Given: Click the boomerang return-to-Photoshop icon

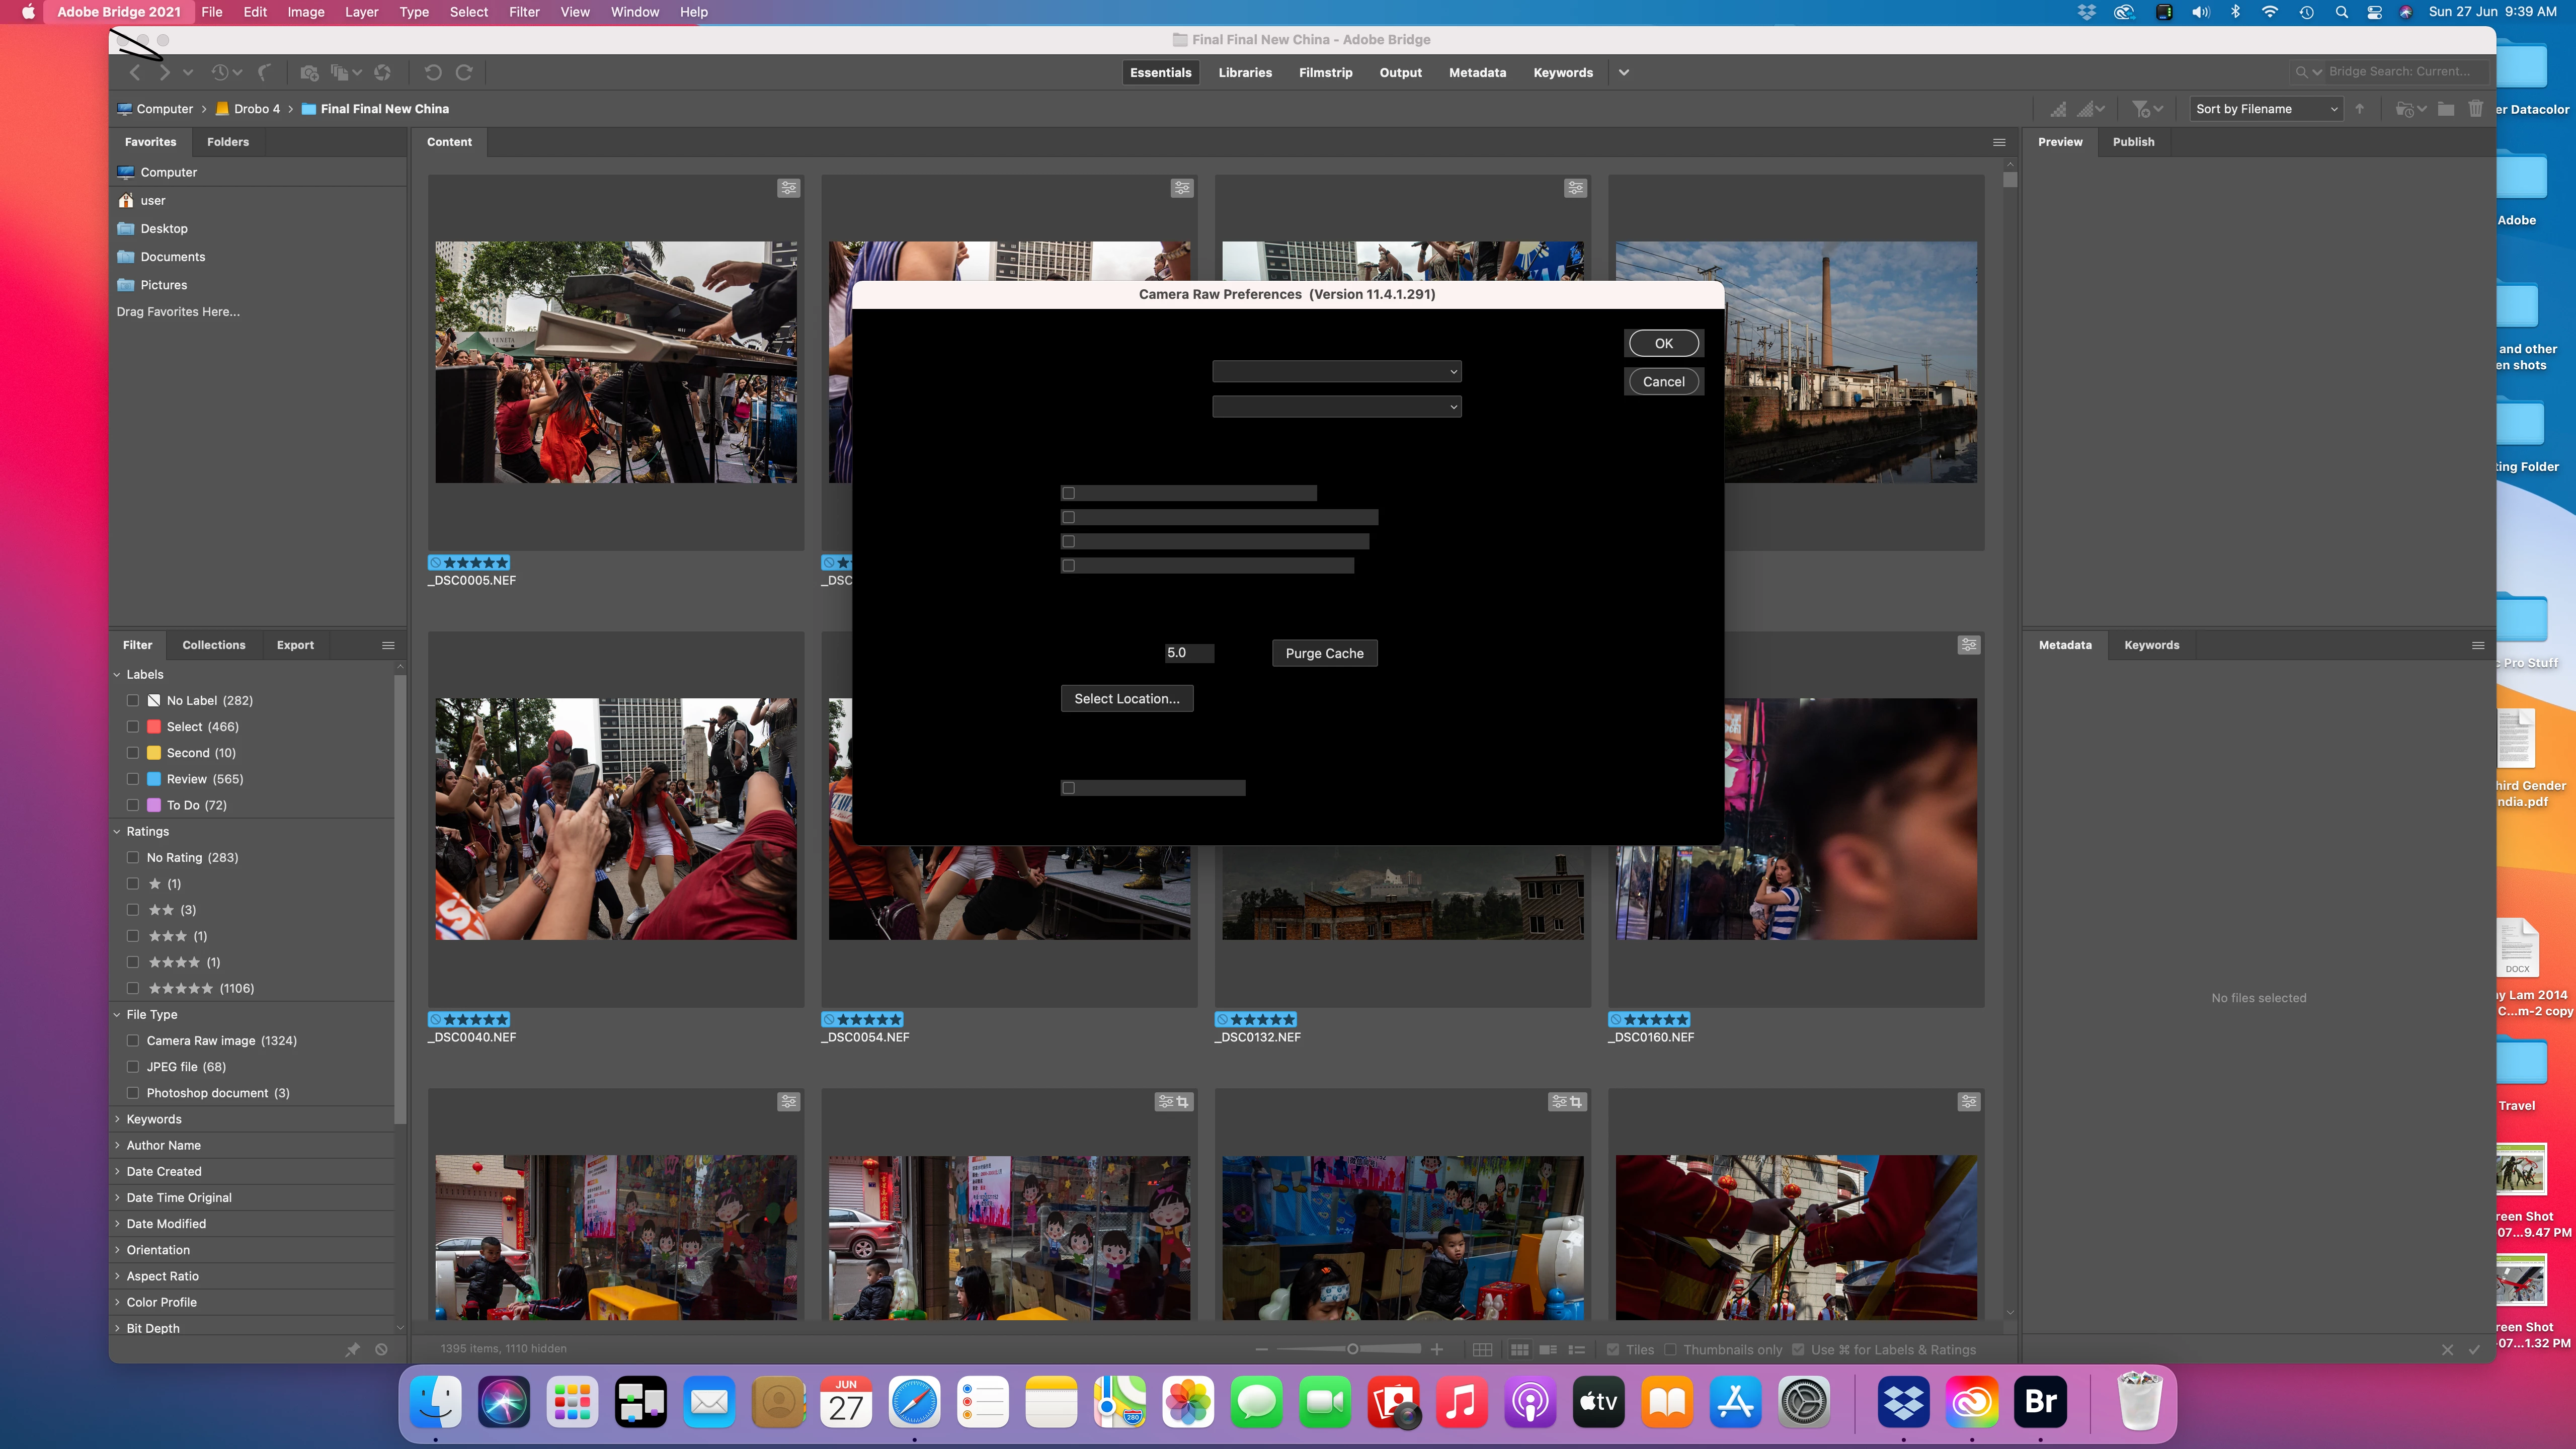Looking at the screenshot, I should click(x=264, y=73).
